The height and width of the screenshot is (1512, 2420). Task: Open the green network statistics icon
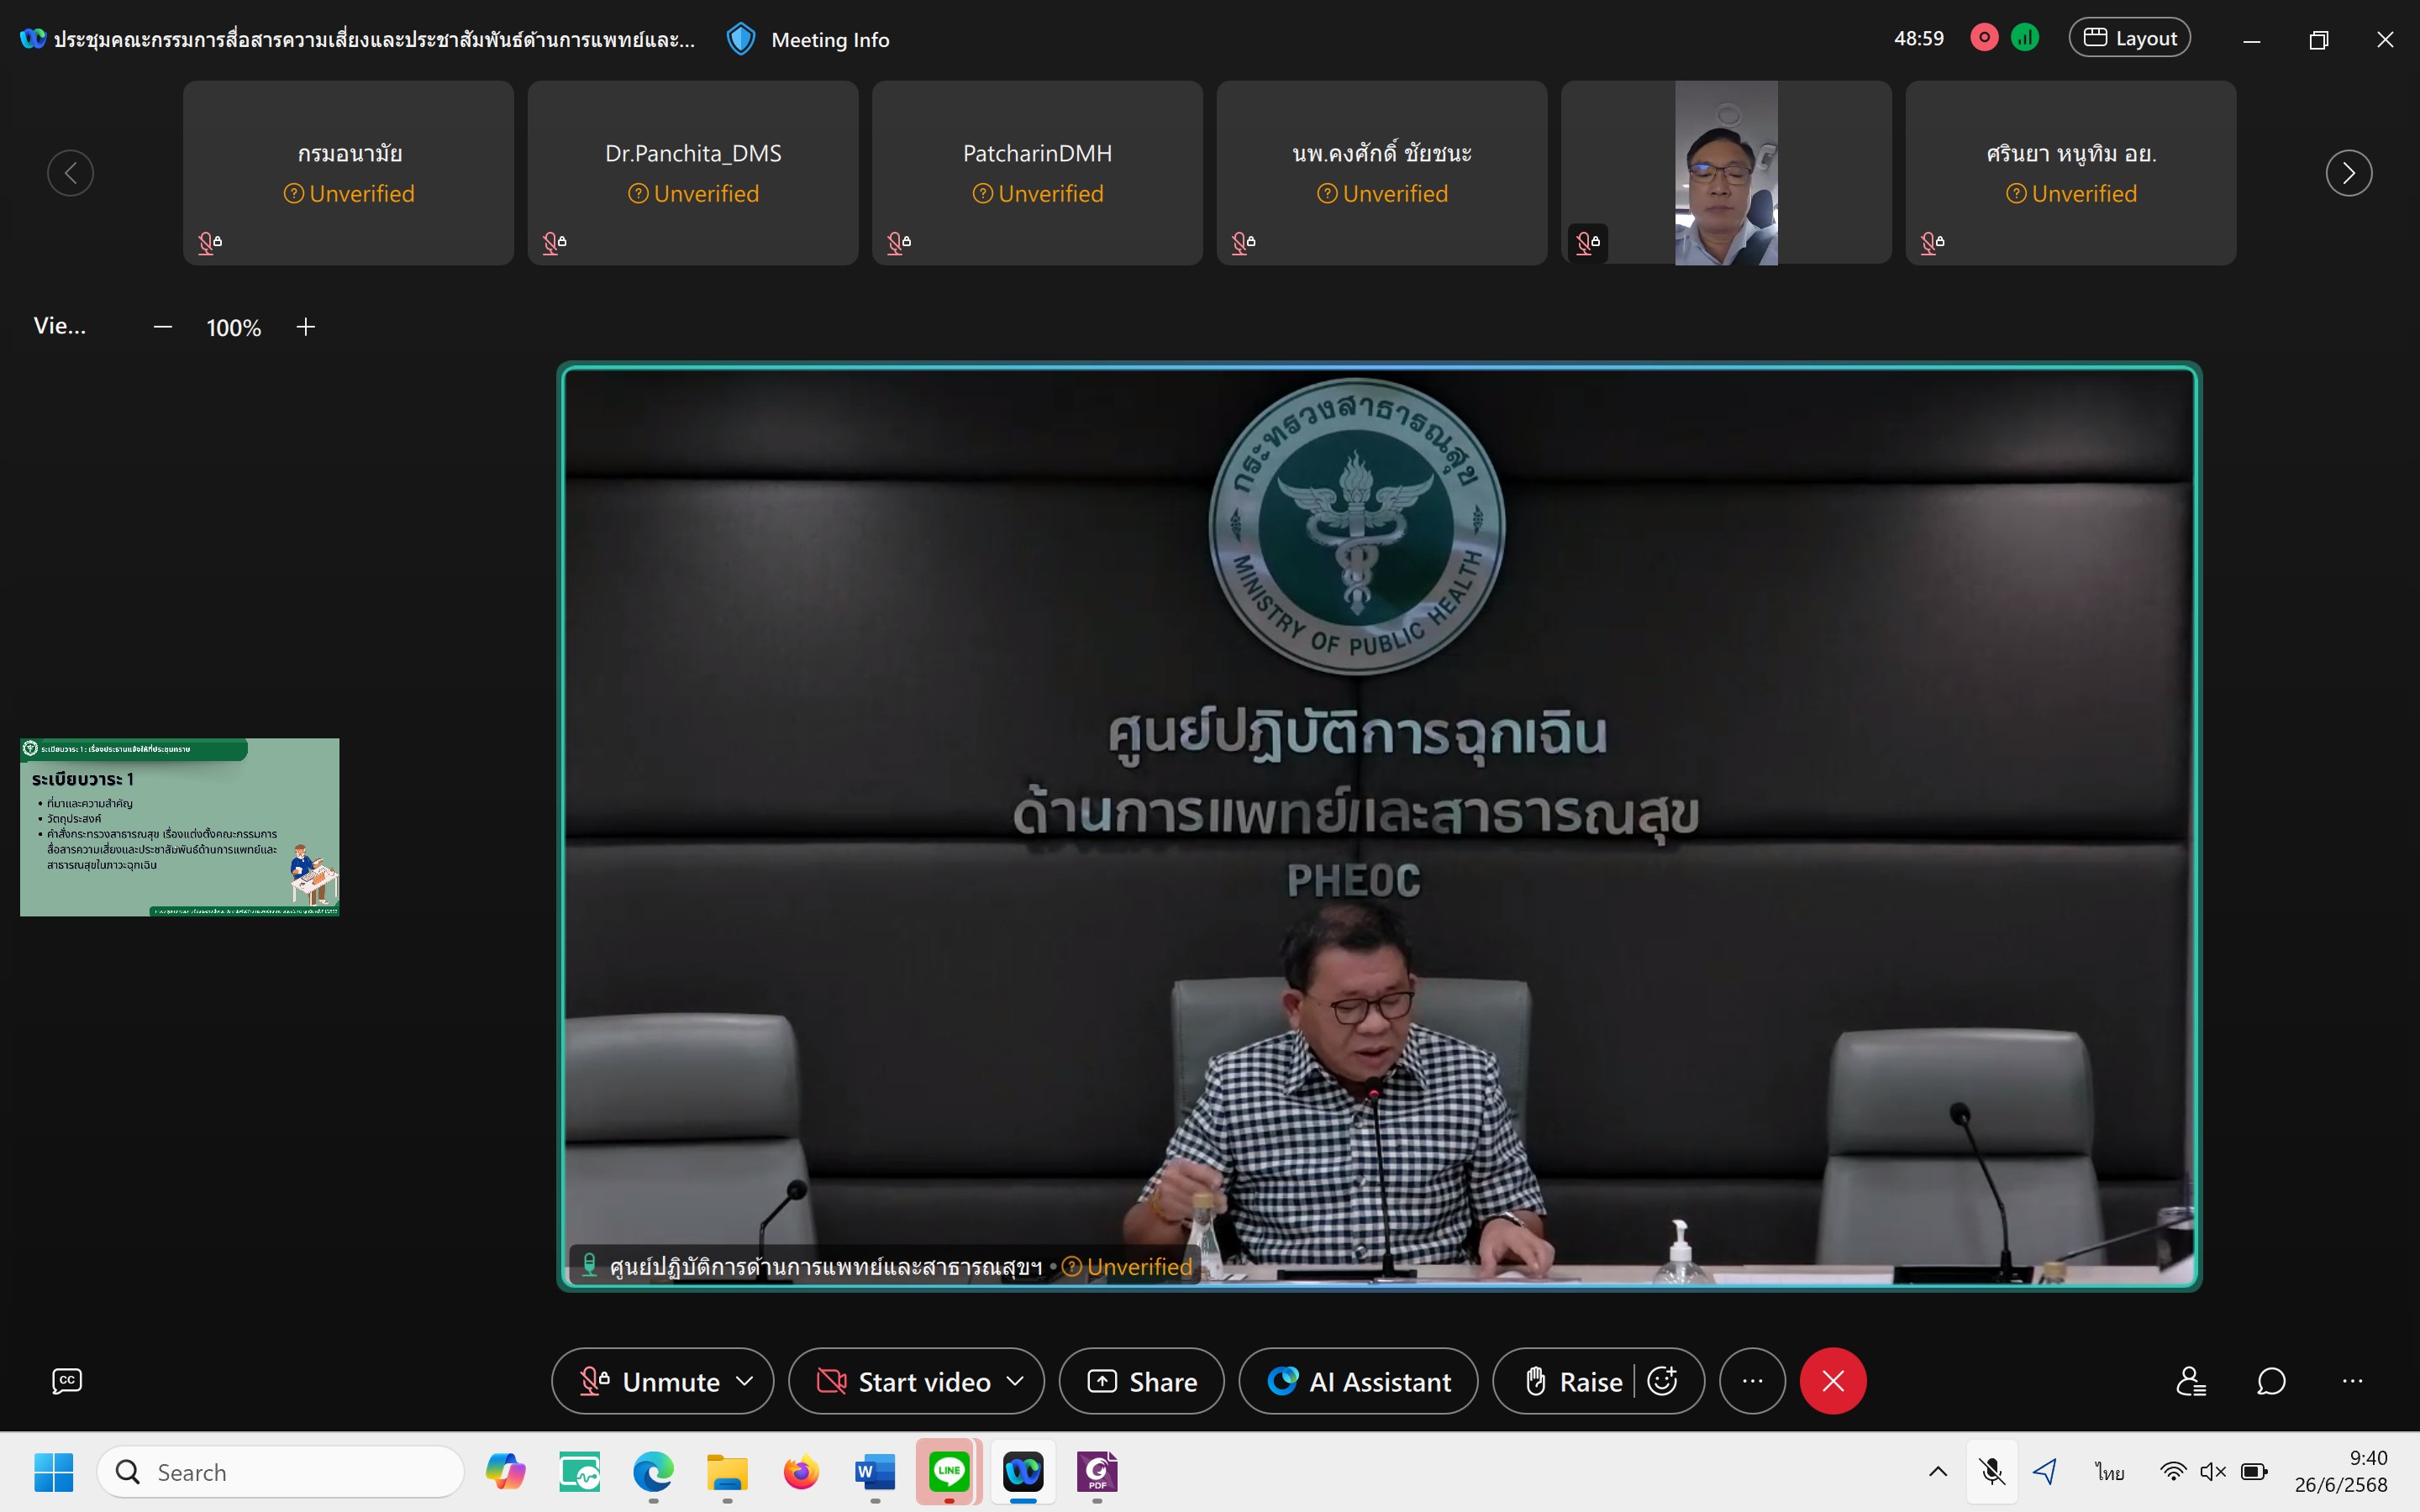coord(2025,38)
